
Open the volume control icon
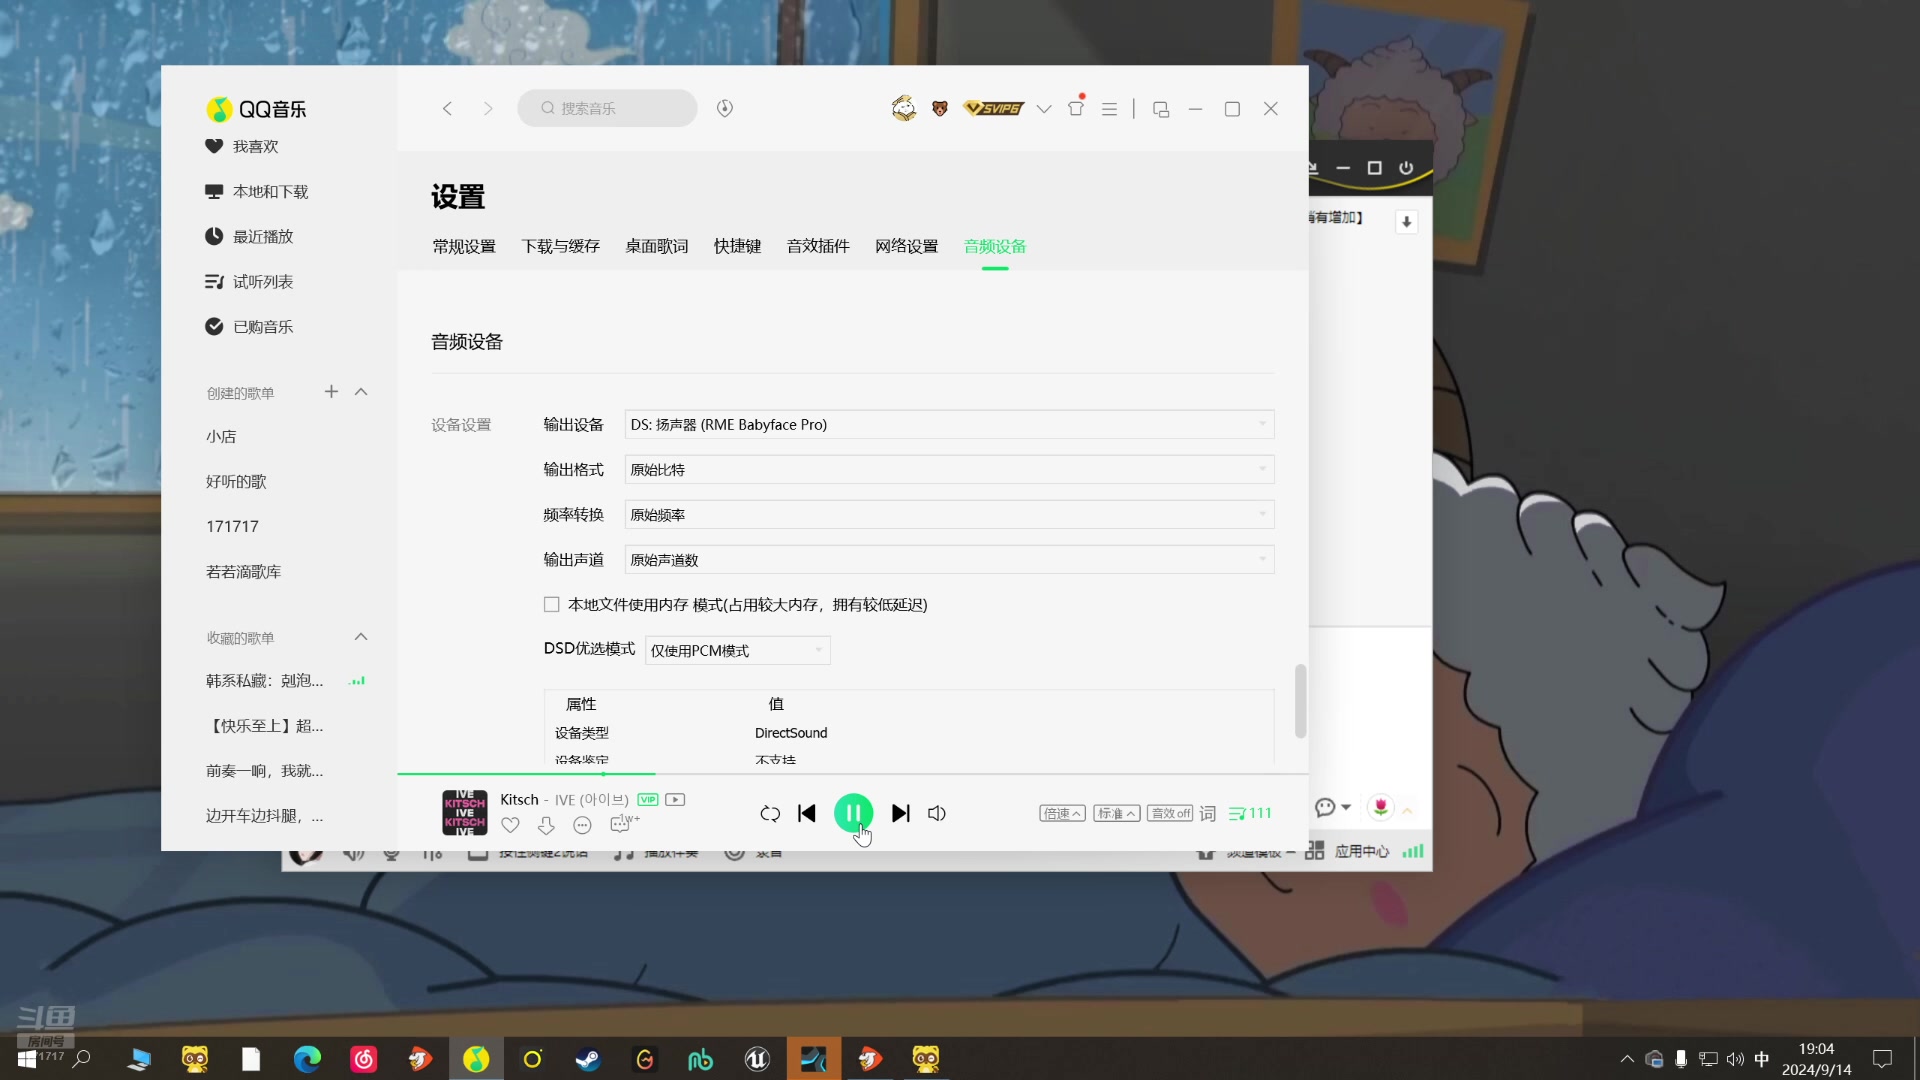pos(937,813)
